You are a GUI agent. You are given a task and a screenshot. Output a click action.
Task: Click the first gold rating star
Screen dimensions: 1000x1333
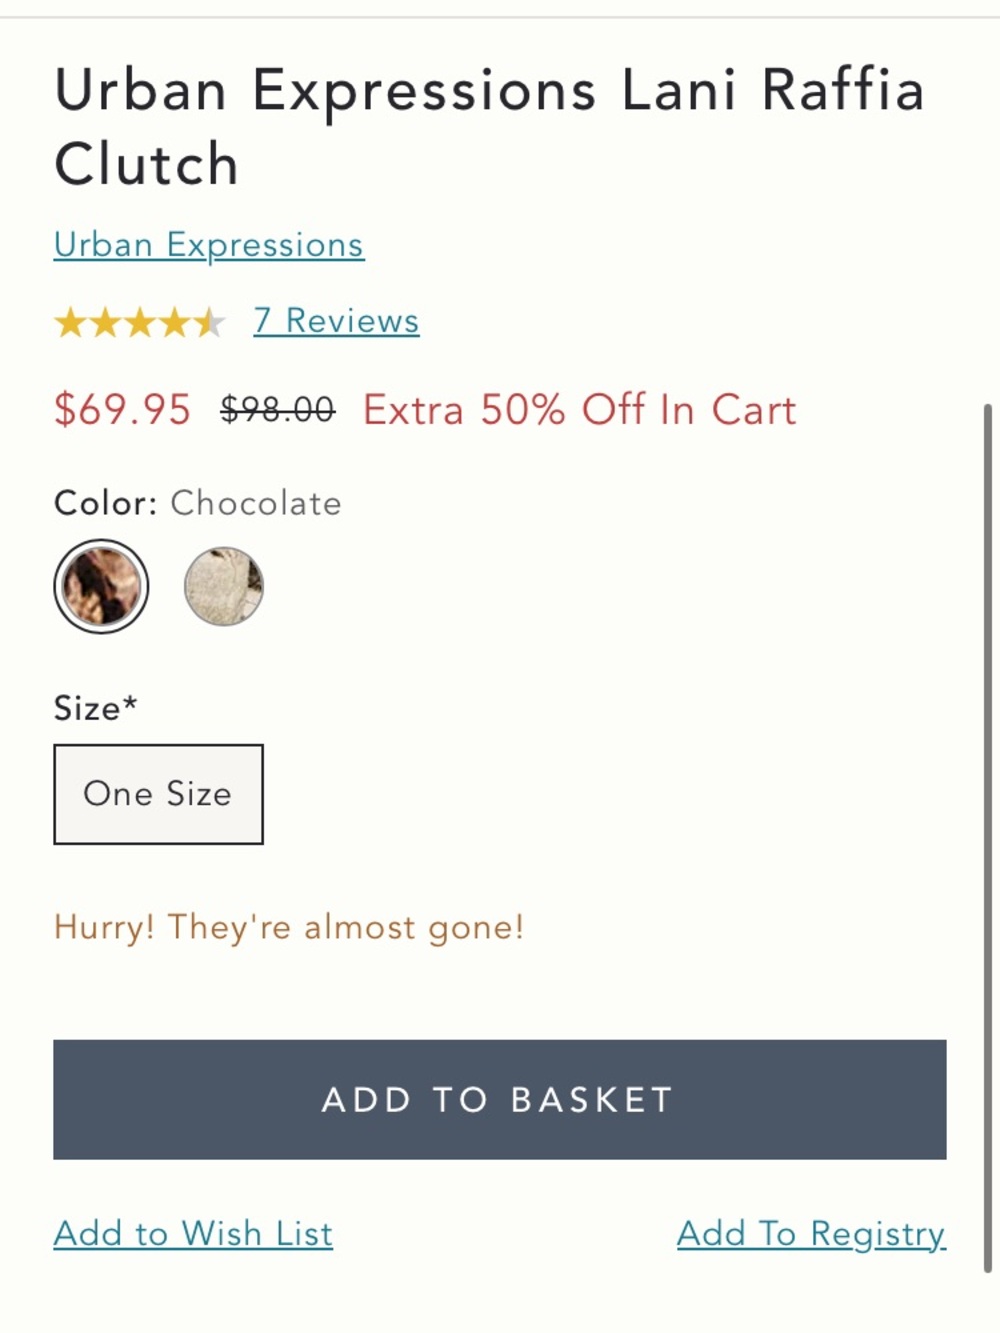click(70, 322)
